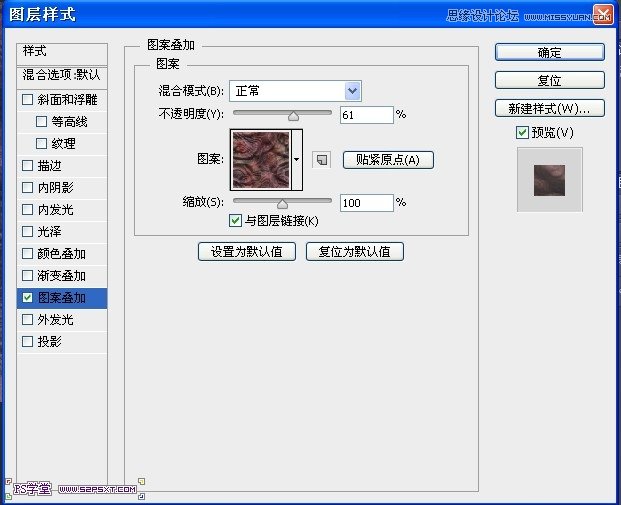Click the style preview thumbnail
Screen dimensions: 621x505
pyautogui.click(x=549, y=180)
